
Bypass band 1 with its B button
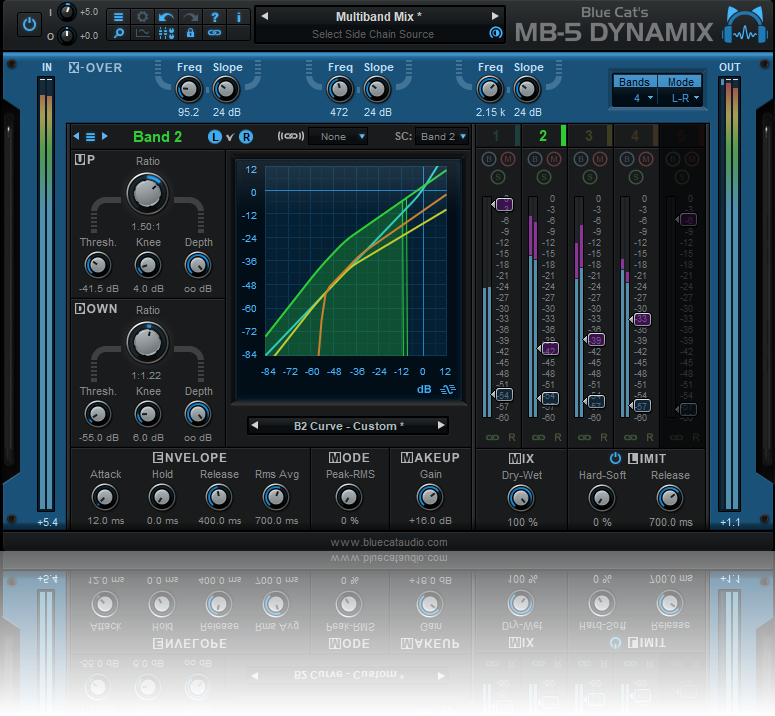[x=489, y=159]
